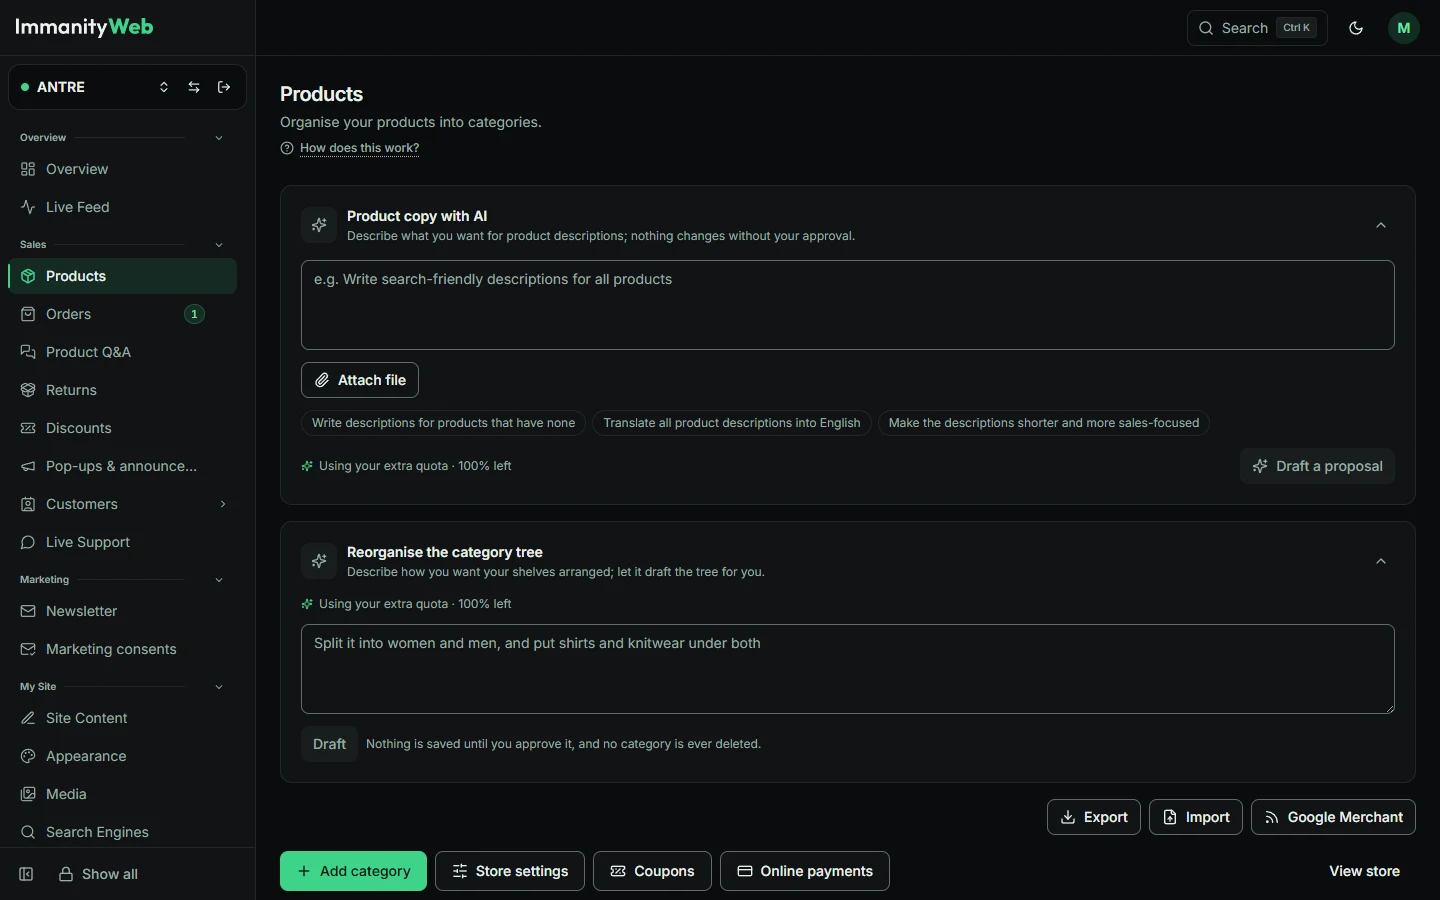Image resolution: width=1440 pixels, height=900 pixels.
Task: Click Show all at sidebar bottom
Action: (x=98, y=874)
